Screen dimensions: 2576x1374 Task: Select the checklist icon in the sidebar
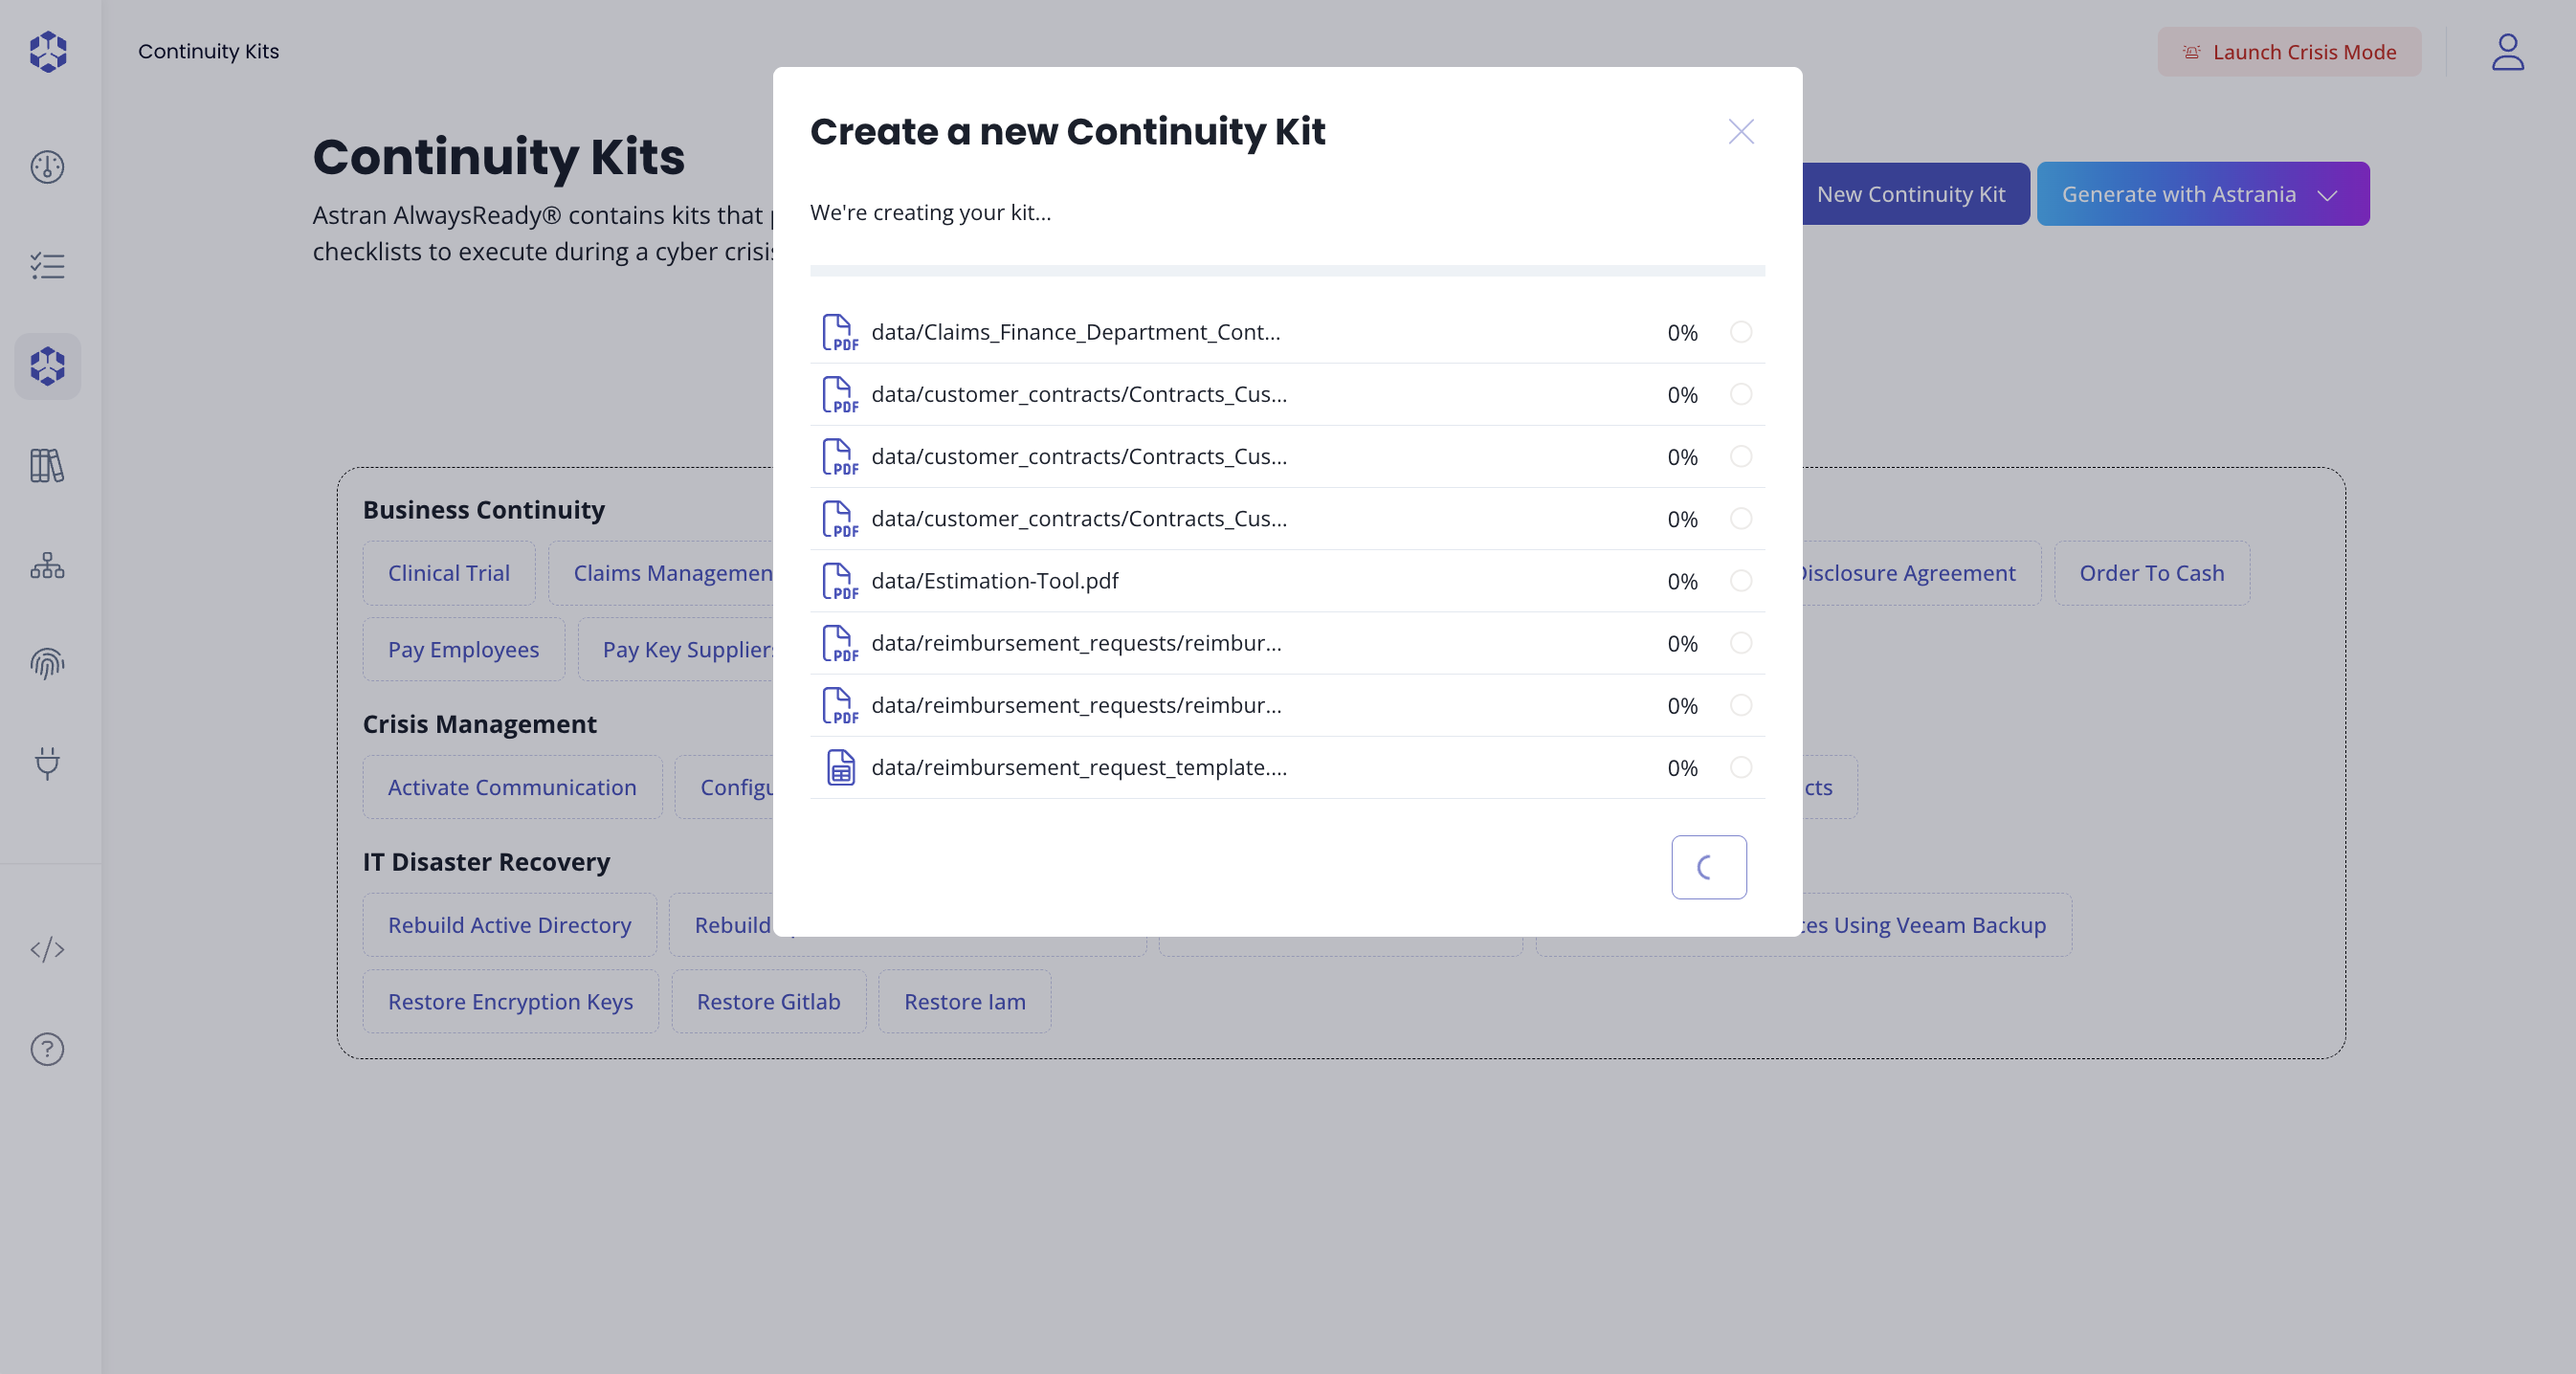pyautogui.click(x=47, y=266)
